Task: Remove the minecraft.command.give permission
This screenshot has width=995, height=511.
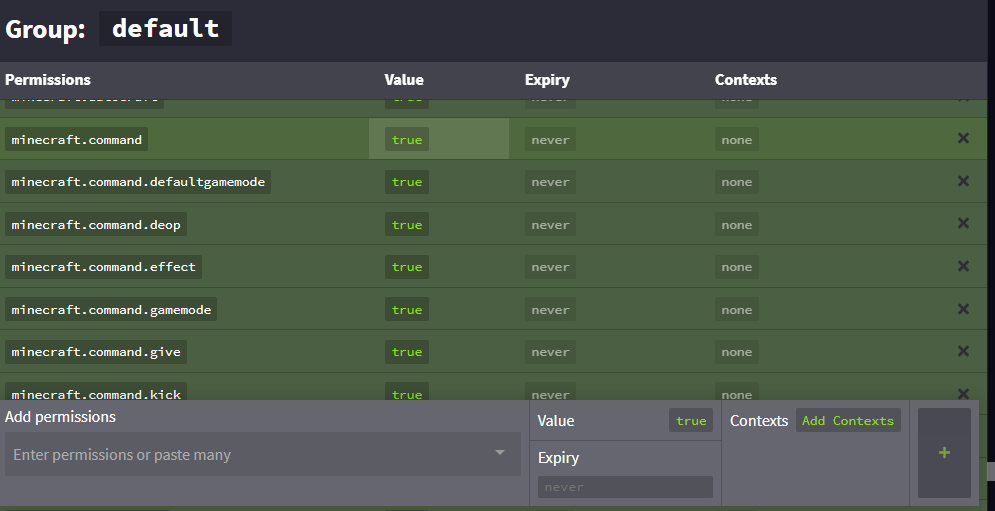Action: (x=963, y=351)
